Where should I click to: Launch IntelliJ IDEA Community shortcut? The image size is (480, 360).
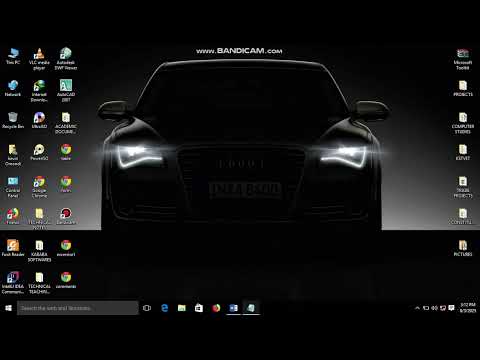13,283
